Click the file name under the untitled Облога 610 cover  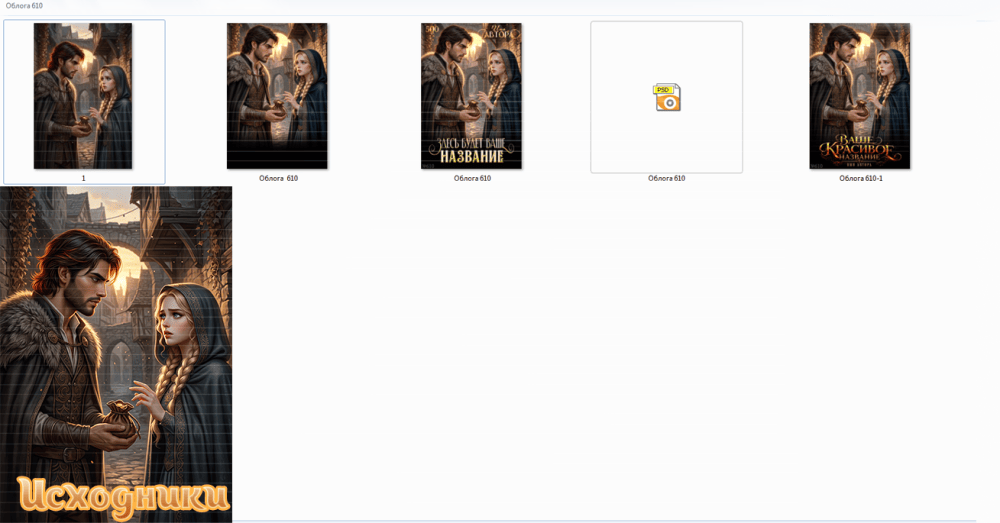[x=279, y=179]
